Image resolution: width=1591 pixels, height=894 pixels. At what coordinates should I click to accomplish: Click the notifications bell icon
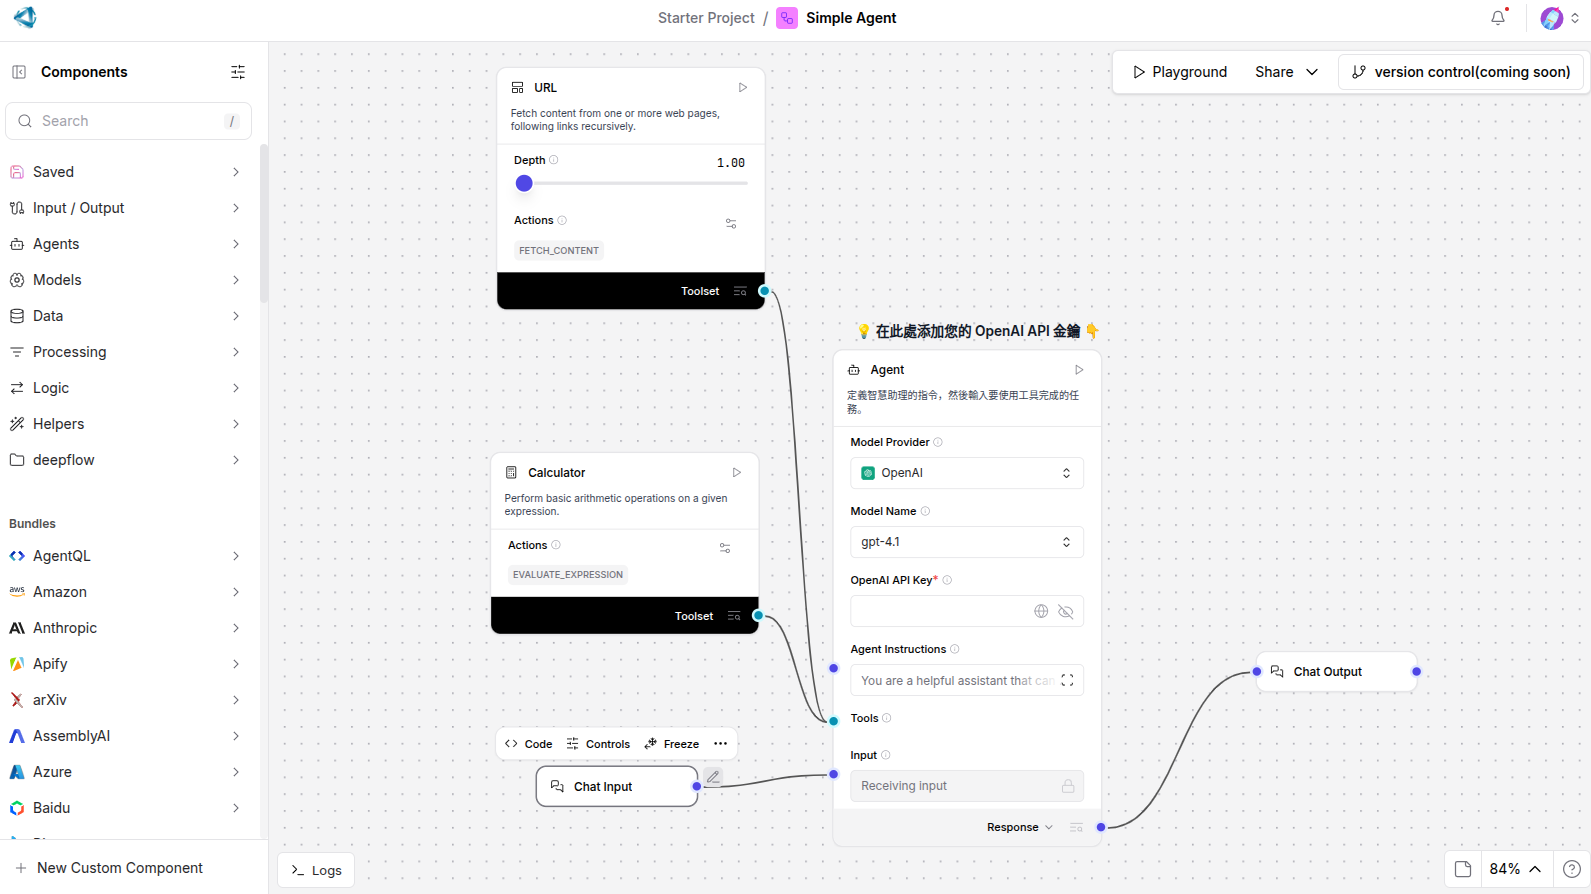(x=1497, y=18)
